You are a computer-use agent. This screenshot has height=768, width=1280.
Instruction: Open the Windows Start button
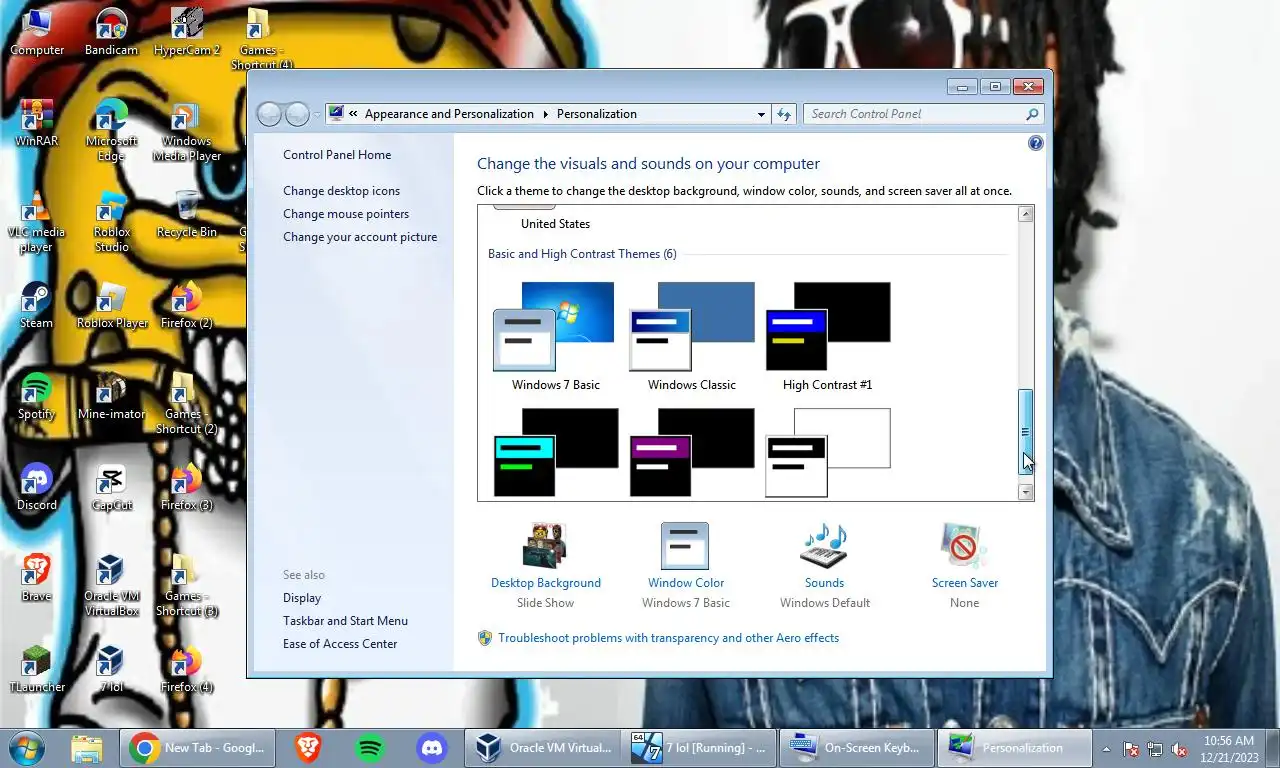(27, 748)
